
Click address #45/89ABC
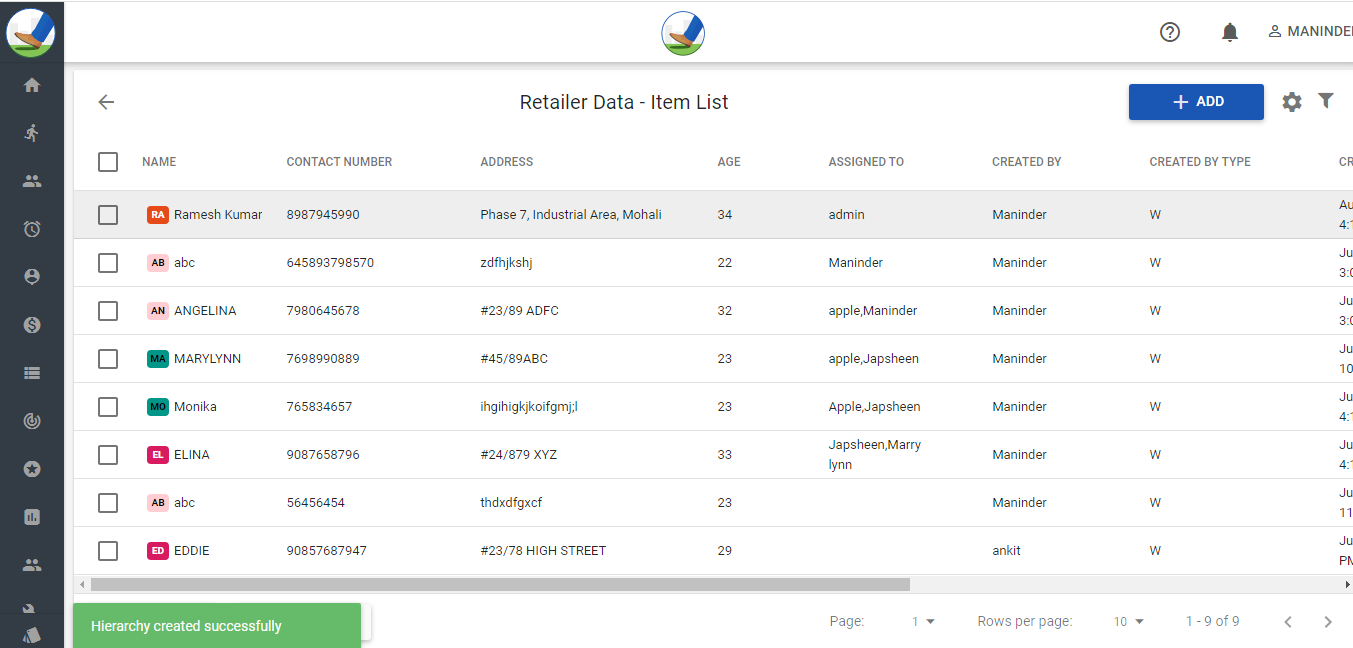point(514,359)
